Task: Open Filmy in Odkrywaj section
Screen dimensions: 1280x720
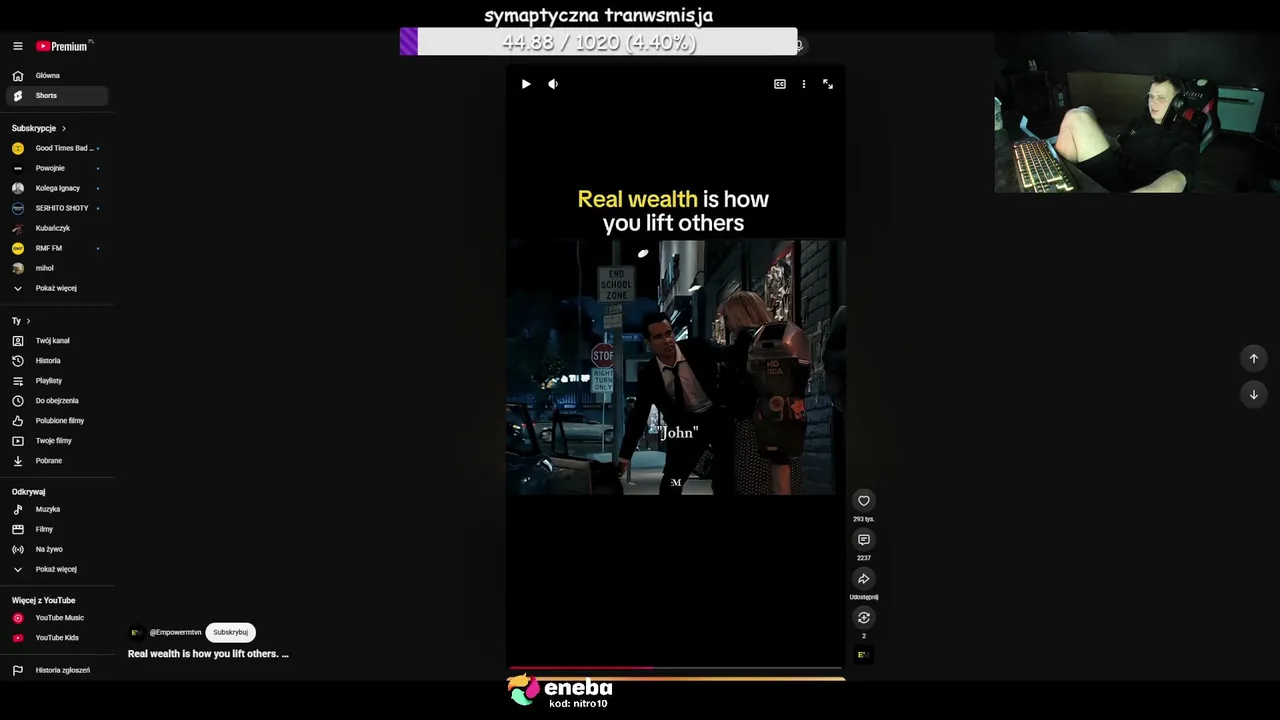Action: [57, 529]
